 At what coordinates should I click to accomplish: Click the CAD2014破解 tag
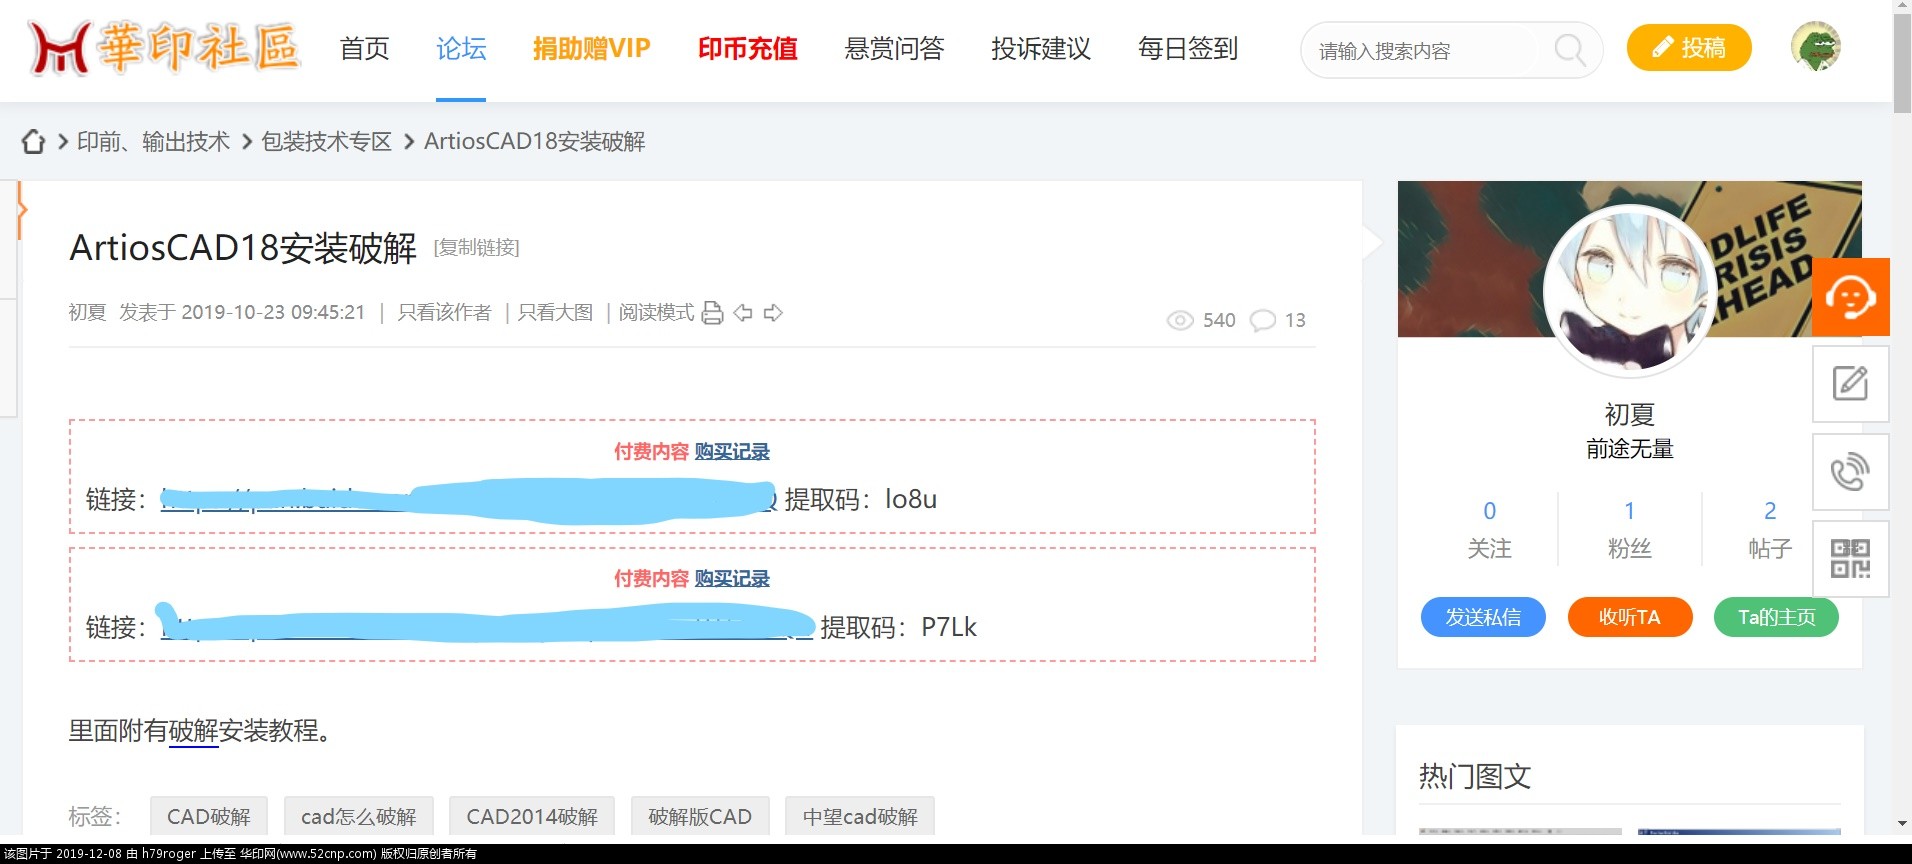coord(532,816)
